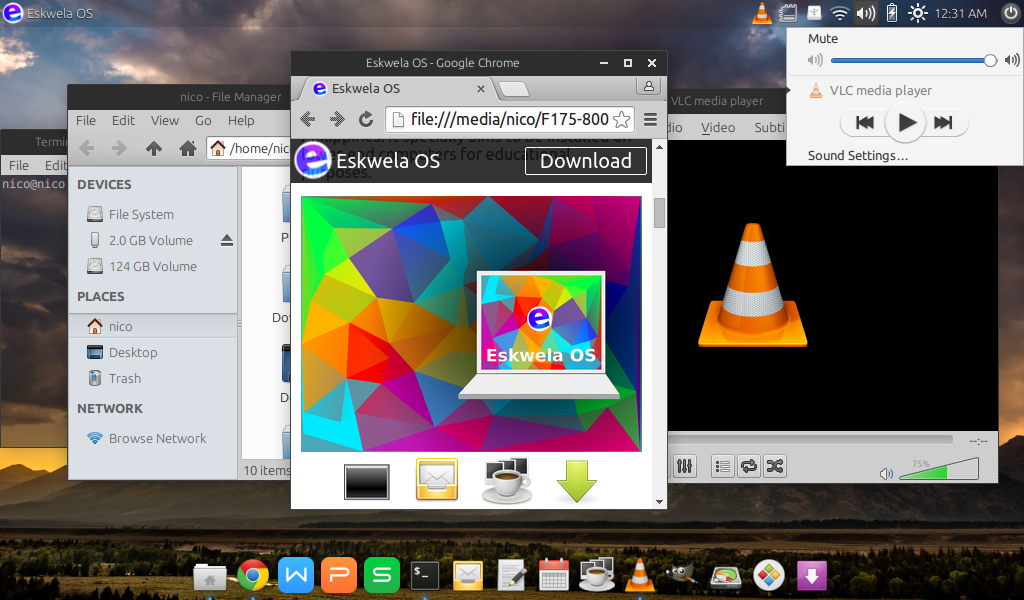
Task: Mute VLC via speaker icon
Action: pyautogui.click(x=886, y=474)
